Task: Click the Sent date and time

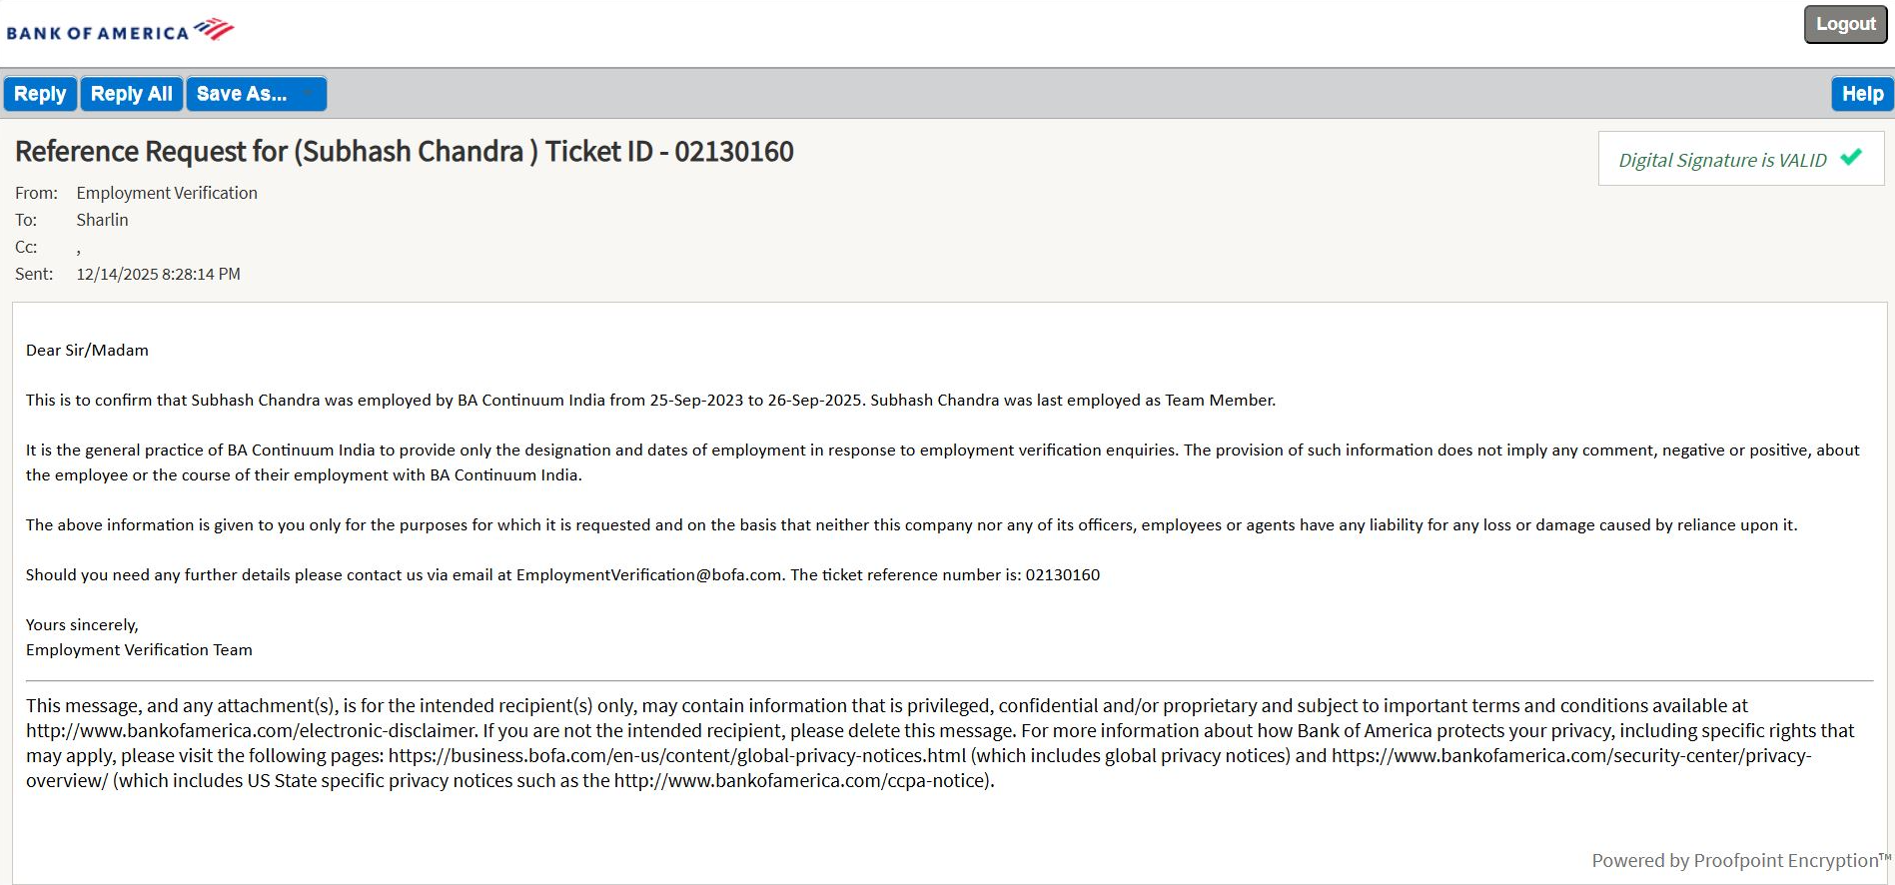Action: 158,274
